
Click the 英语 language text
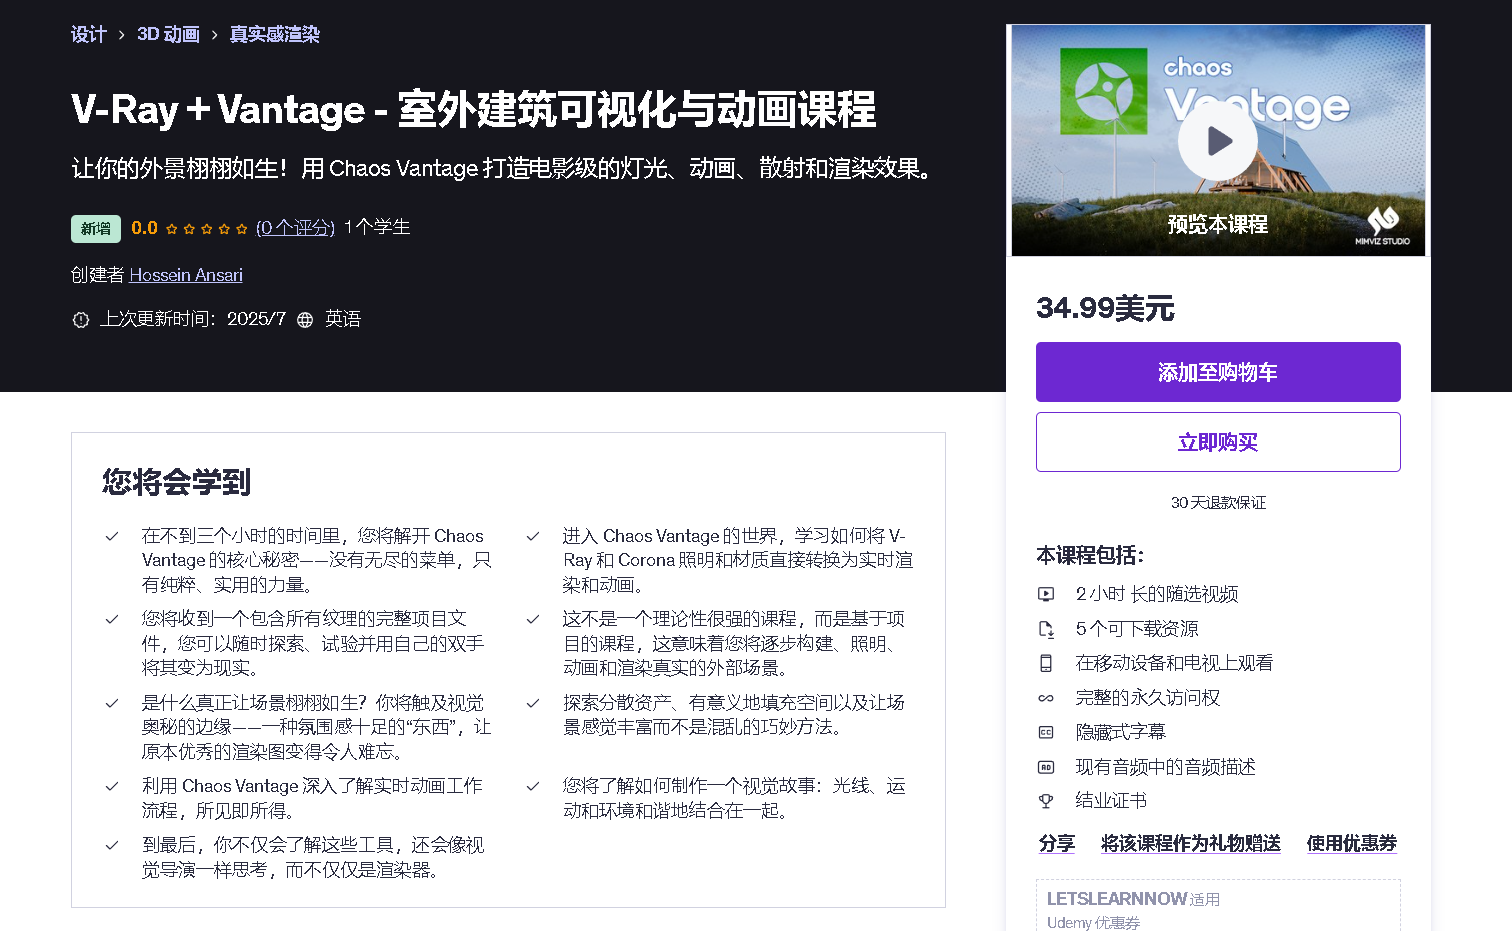342,320
